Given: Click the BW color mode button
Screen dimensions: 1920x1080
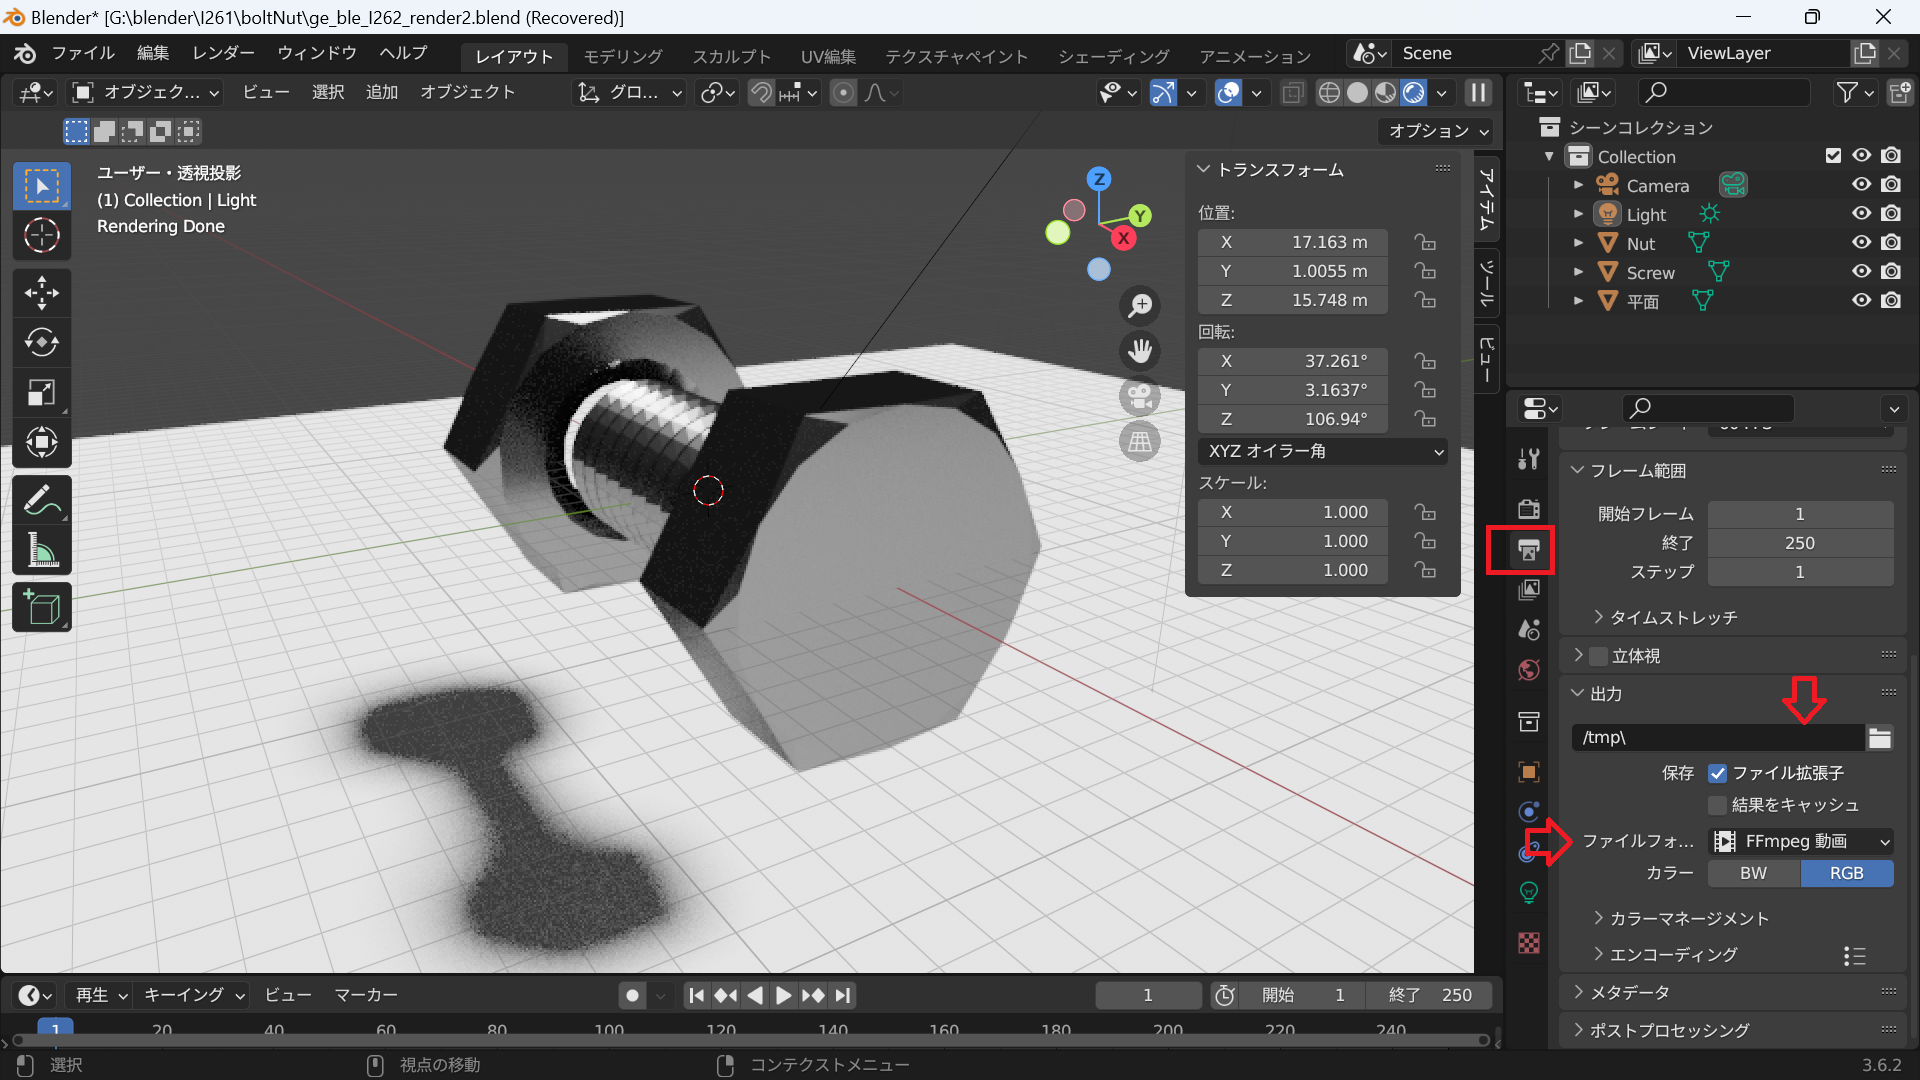Looking at the screenshot, I should pos(1752,873).
